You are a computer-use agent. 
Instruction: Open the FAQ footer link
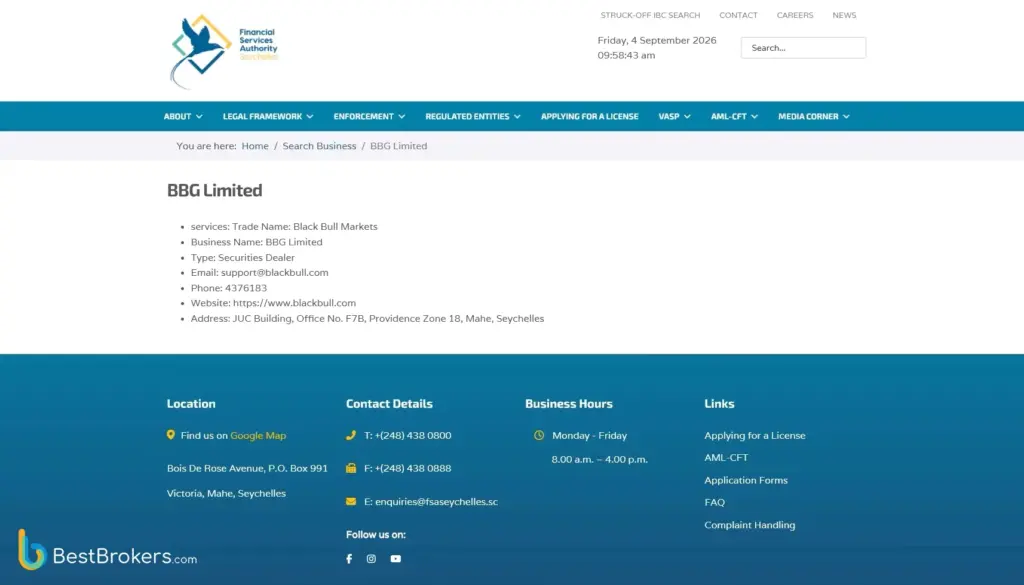pyautogui.click(x=714, y=502)
